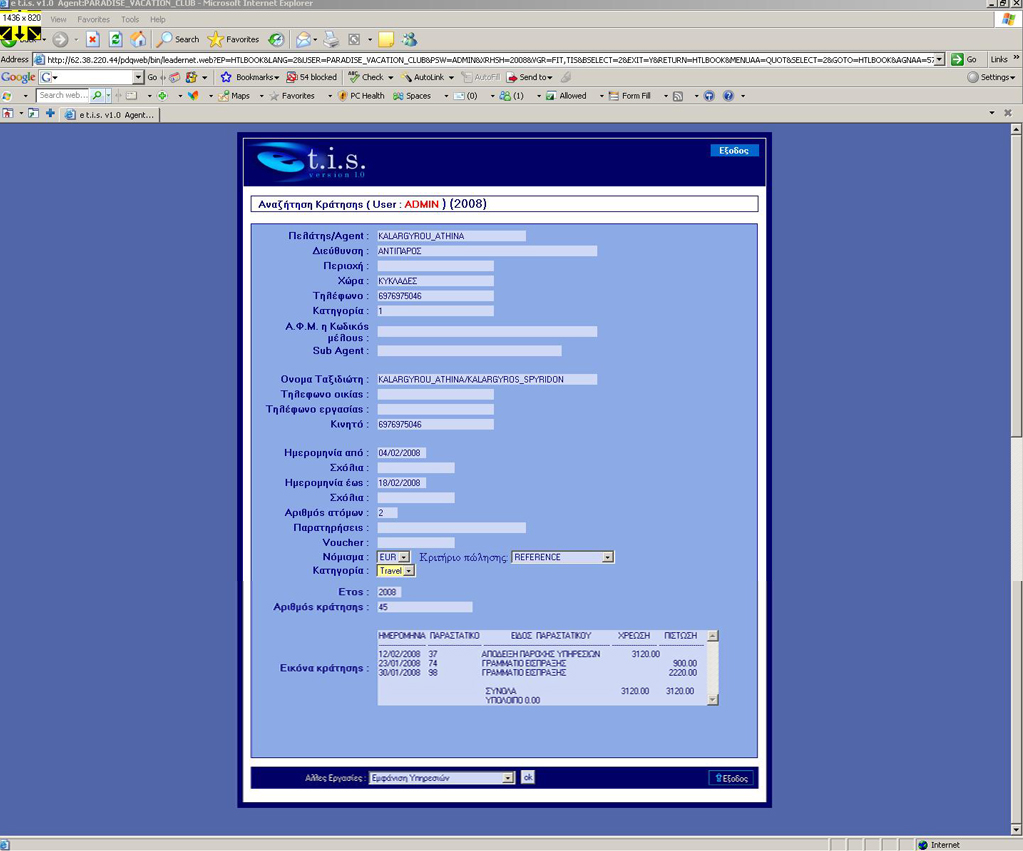Screen dimensions: 1023x851
Task: Click the Sub Agent field
Action: pos(470,351)
